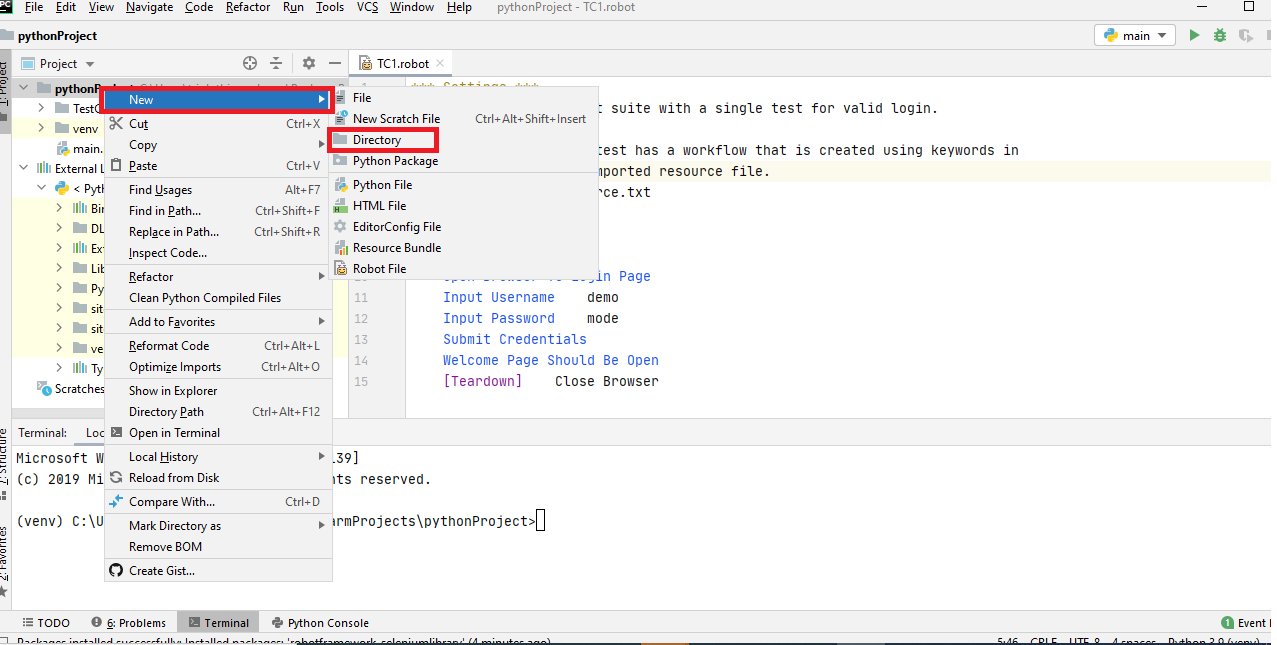Start debugging with the green bug icon
1277x645 pixels.
[1219, 35]
